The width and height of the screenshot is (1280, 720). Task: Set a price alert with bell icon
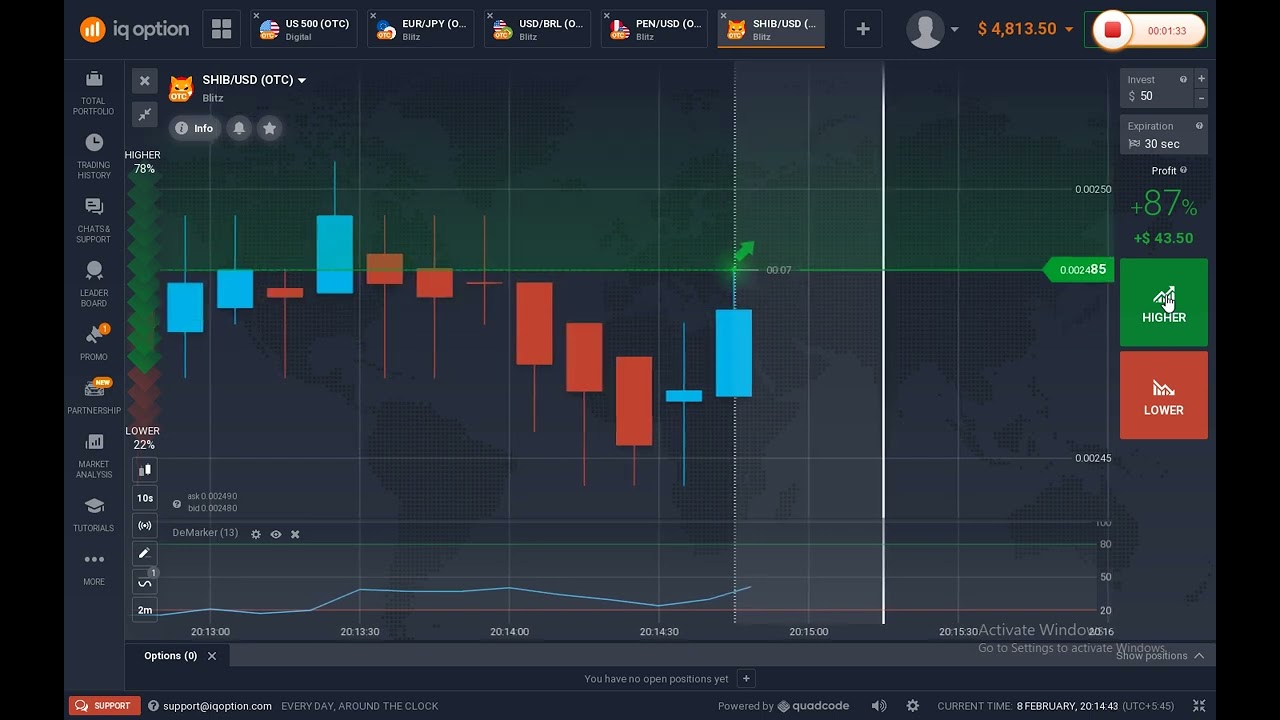239,128
